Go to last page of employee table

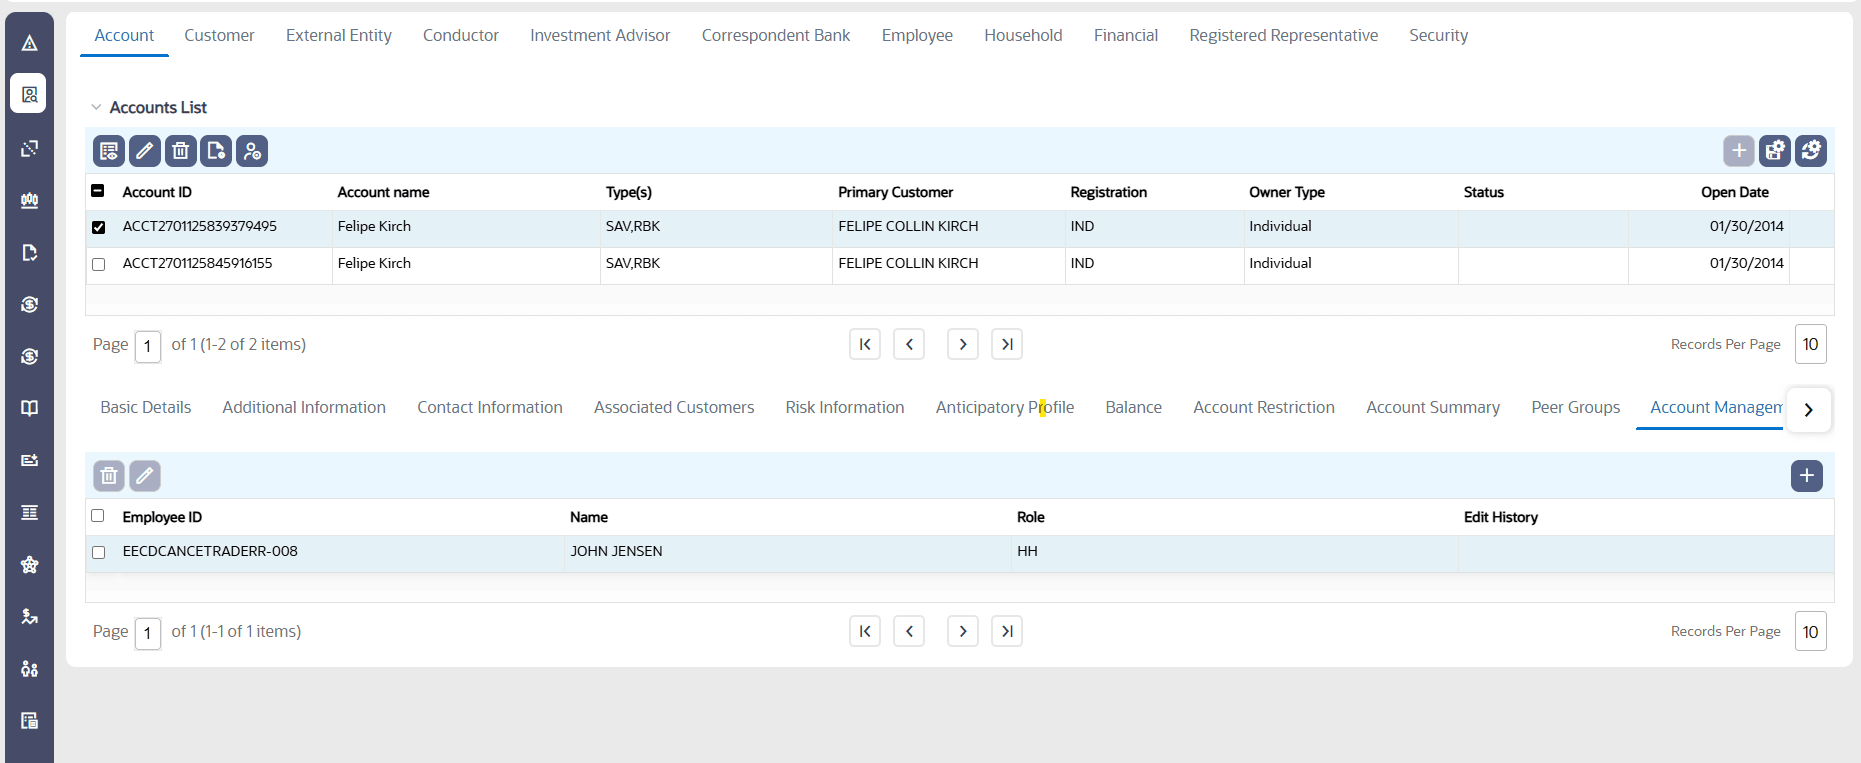tap(1007, 631)
